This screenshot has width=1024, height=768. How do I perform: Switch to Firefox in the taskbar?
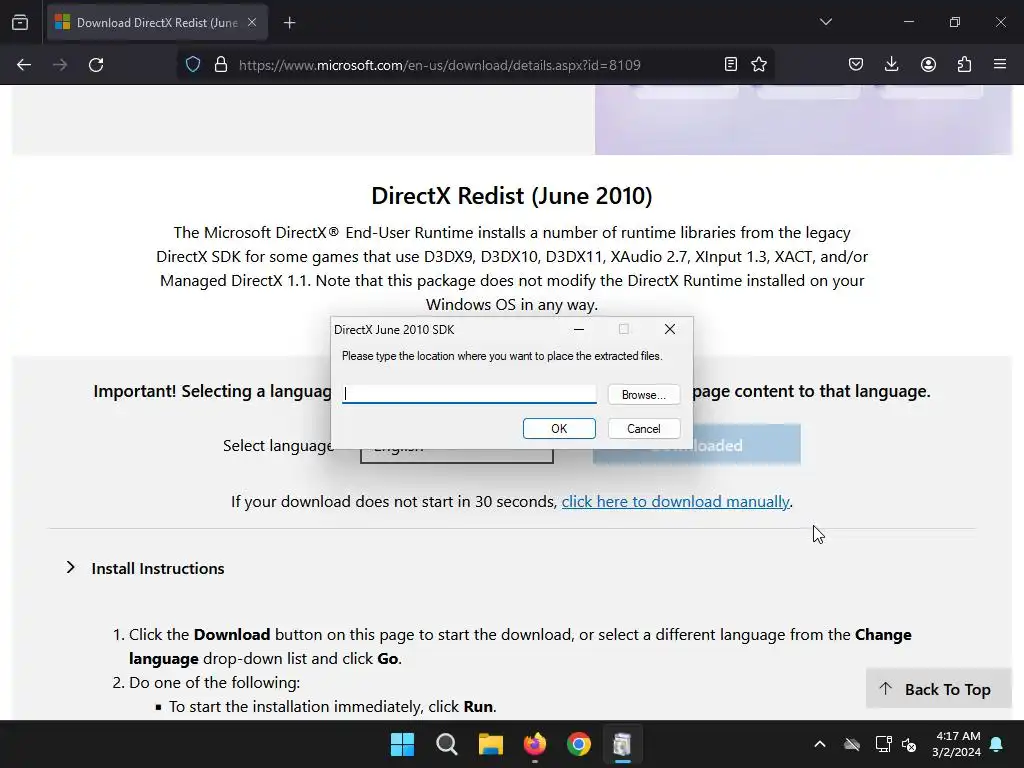coord(535,744)
